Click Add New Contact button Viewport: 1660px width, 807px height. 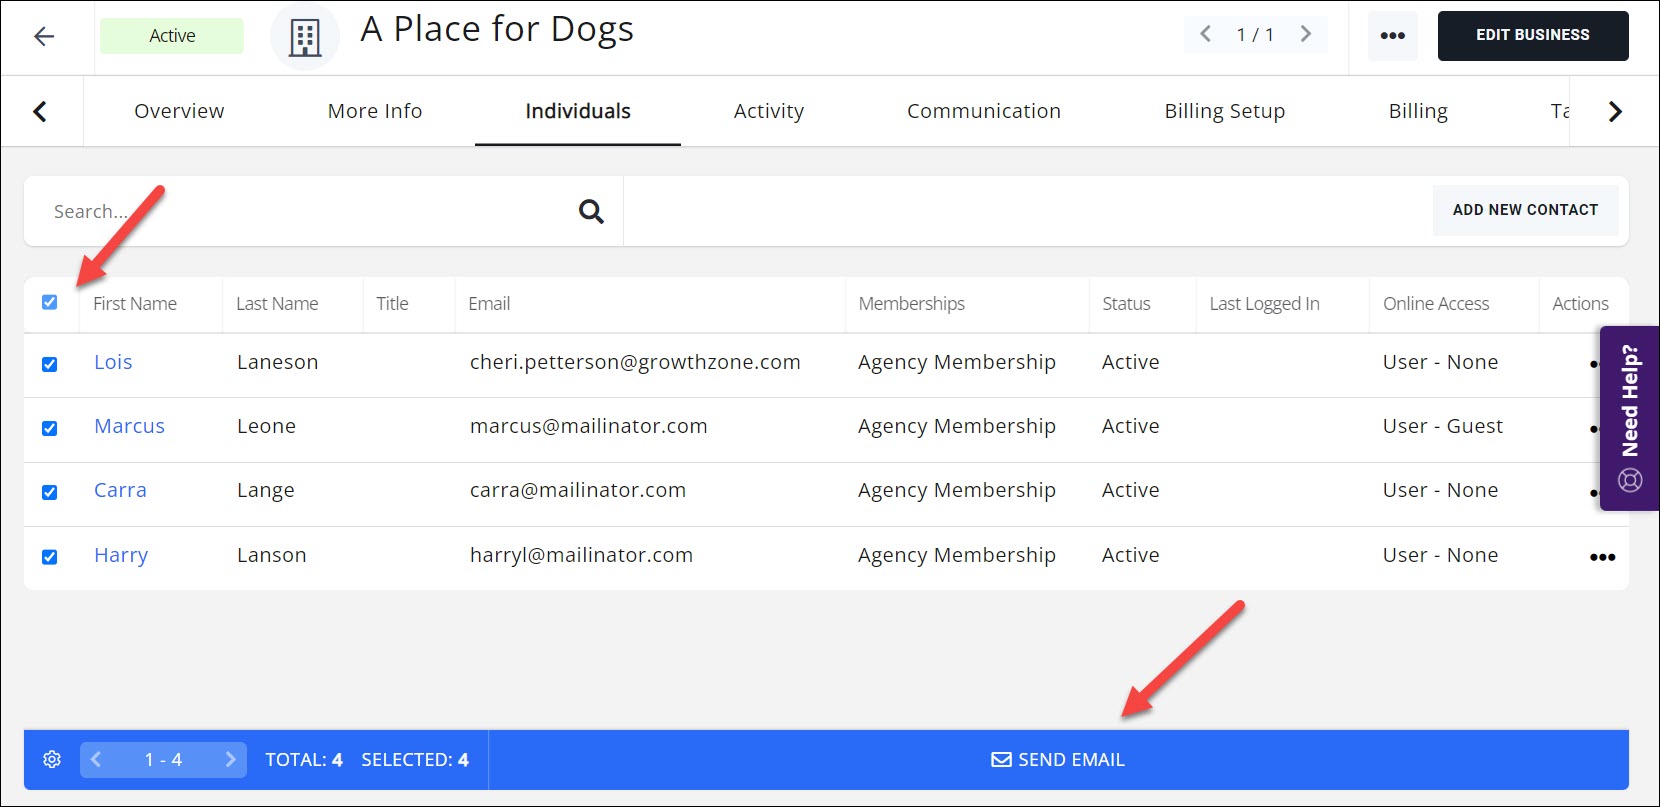1524,210
